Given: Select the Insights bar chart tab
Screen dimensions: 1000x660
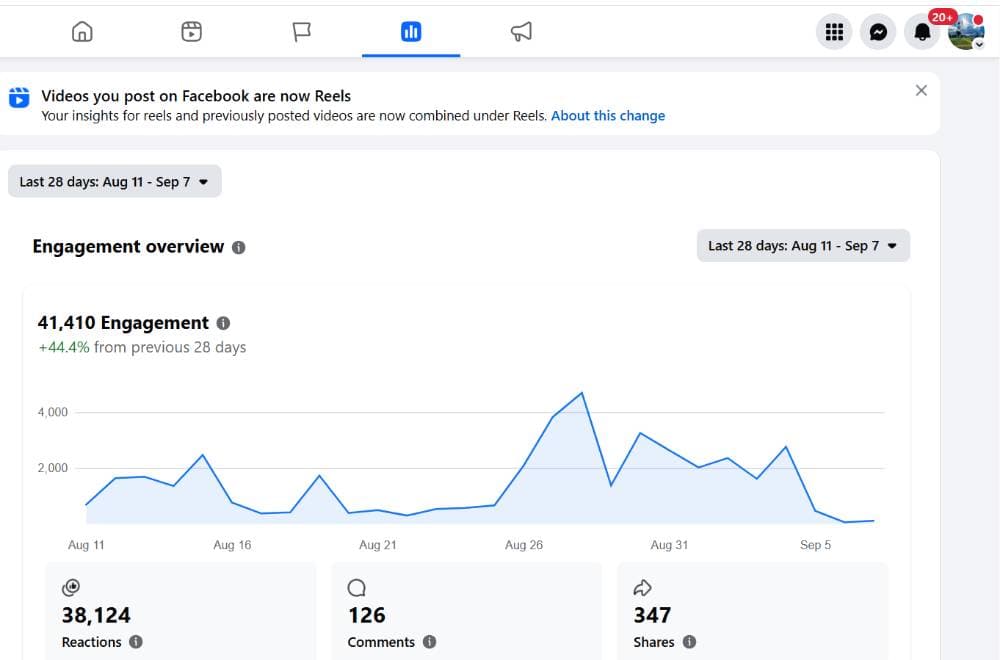Looking at the screenshot, I should pos(411,31).
